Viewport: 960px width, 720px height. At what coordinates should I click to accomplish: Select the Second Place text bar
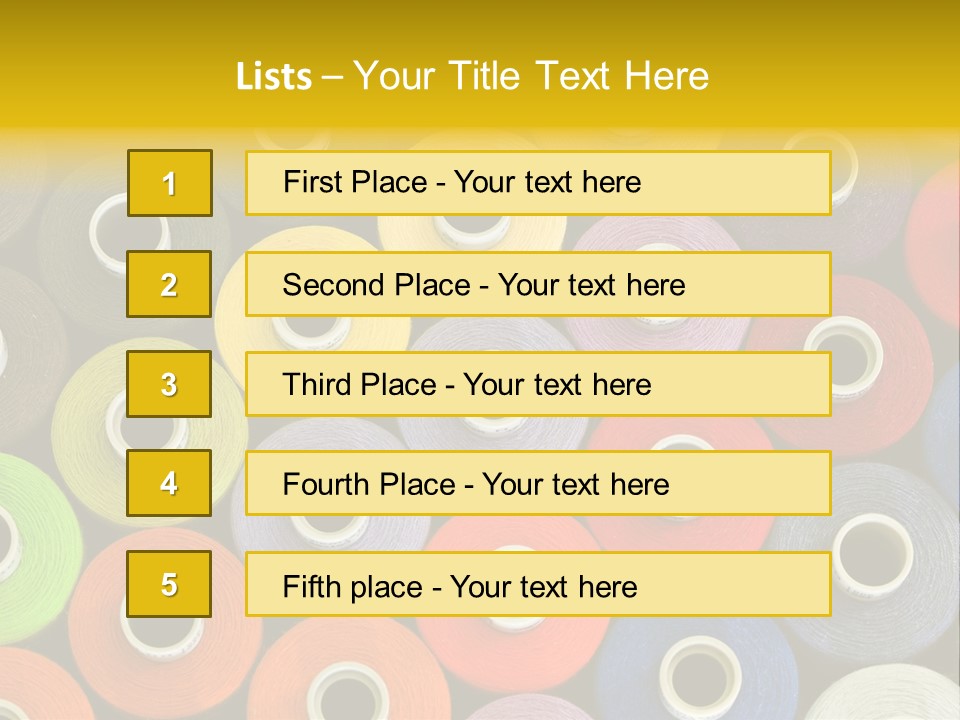coord(538,284)
